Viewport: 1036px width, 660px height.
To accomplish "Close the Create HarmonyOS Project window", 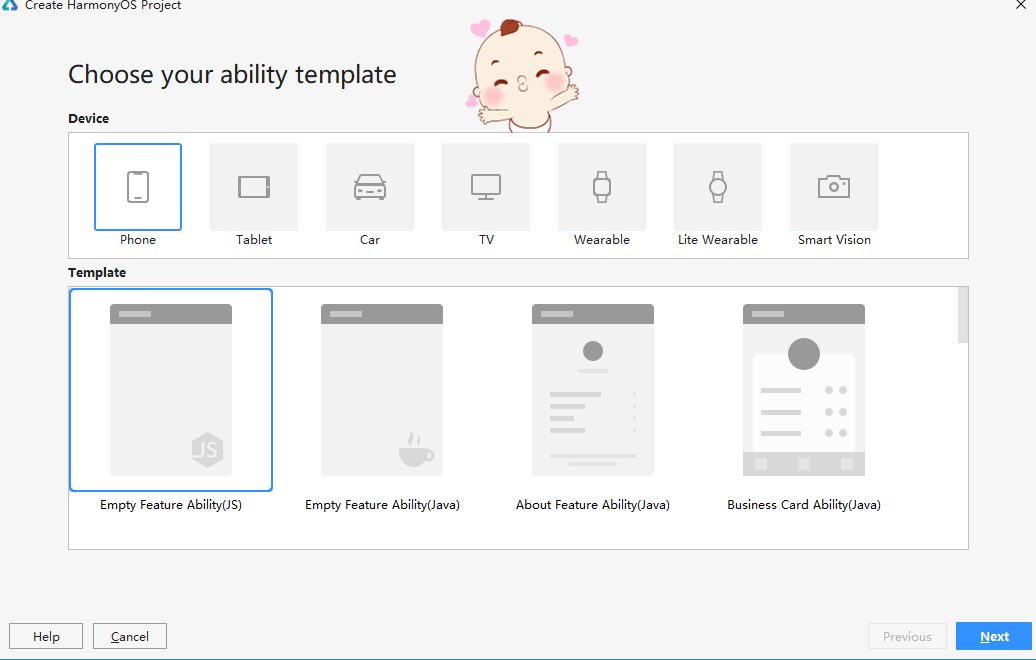I will click(x=1020, y=5).
